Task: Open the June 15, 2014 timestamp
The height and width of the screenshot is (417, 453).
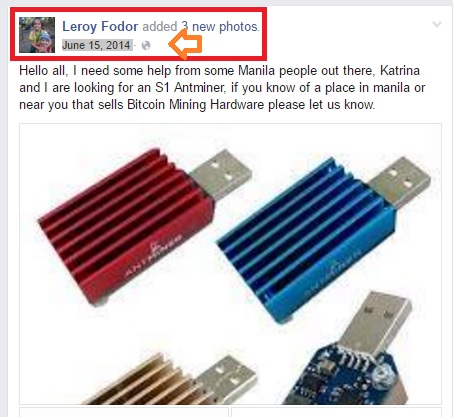Action: (x=96, y=45)
